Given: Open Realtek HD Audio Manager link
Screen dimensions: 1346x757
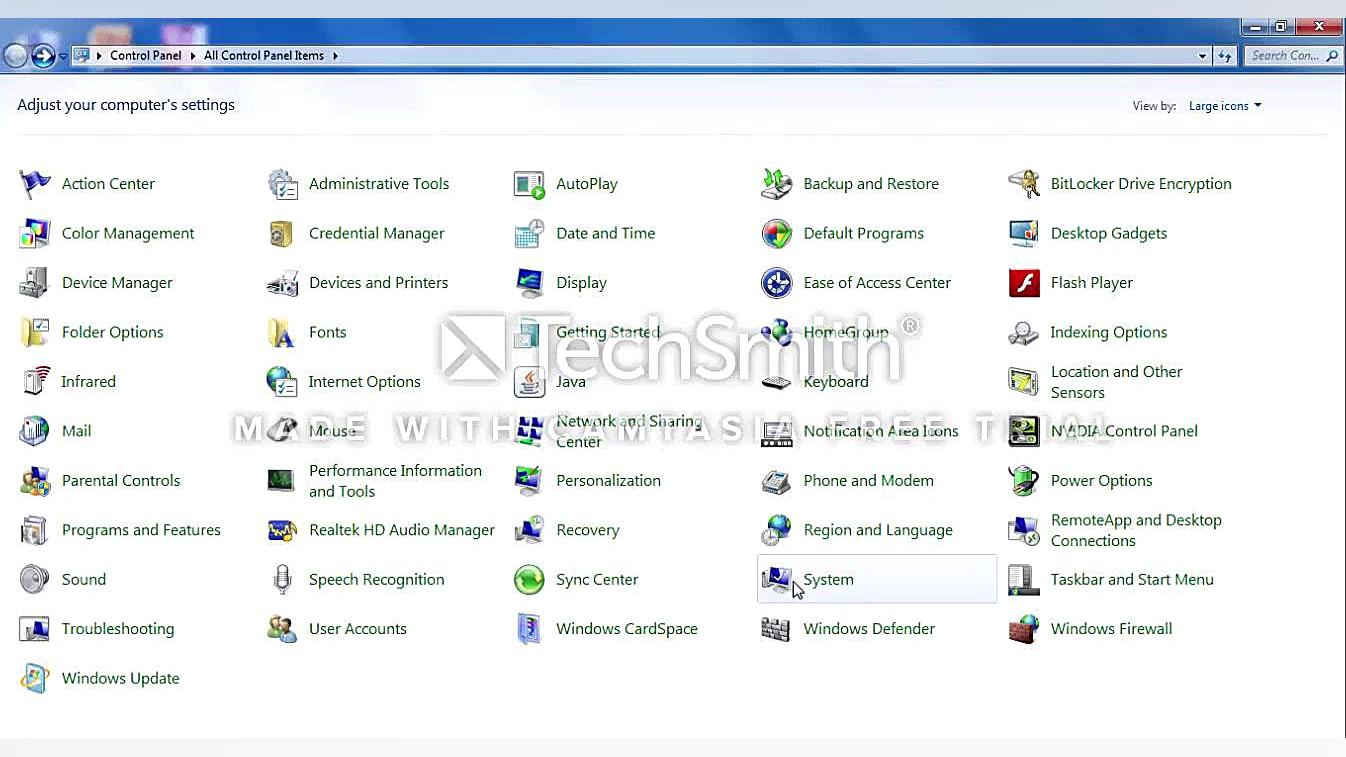Looking at the screenshot, I should pyautogui.click(x=402, y=530).
